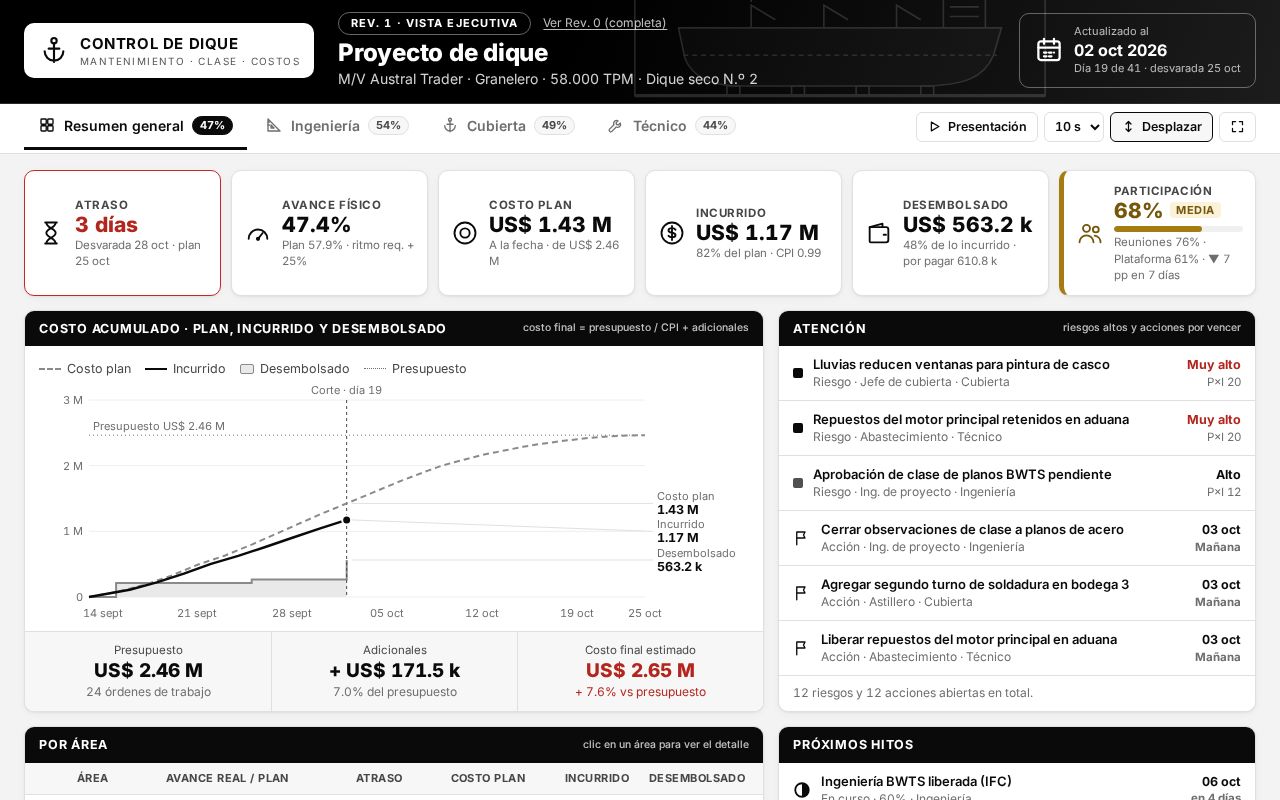1280x800 pixels.
Task: Click the Control de Dique logo card
Action: coord(169,51)
